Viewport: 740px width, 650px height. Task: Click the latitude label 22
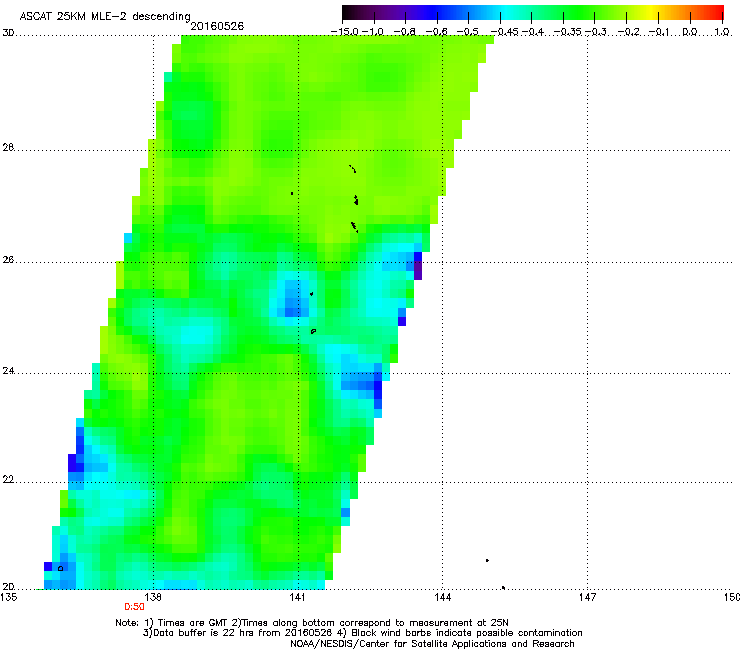[8, 480]
